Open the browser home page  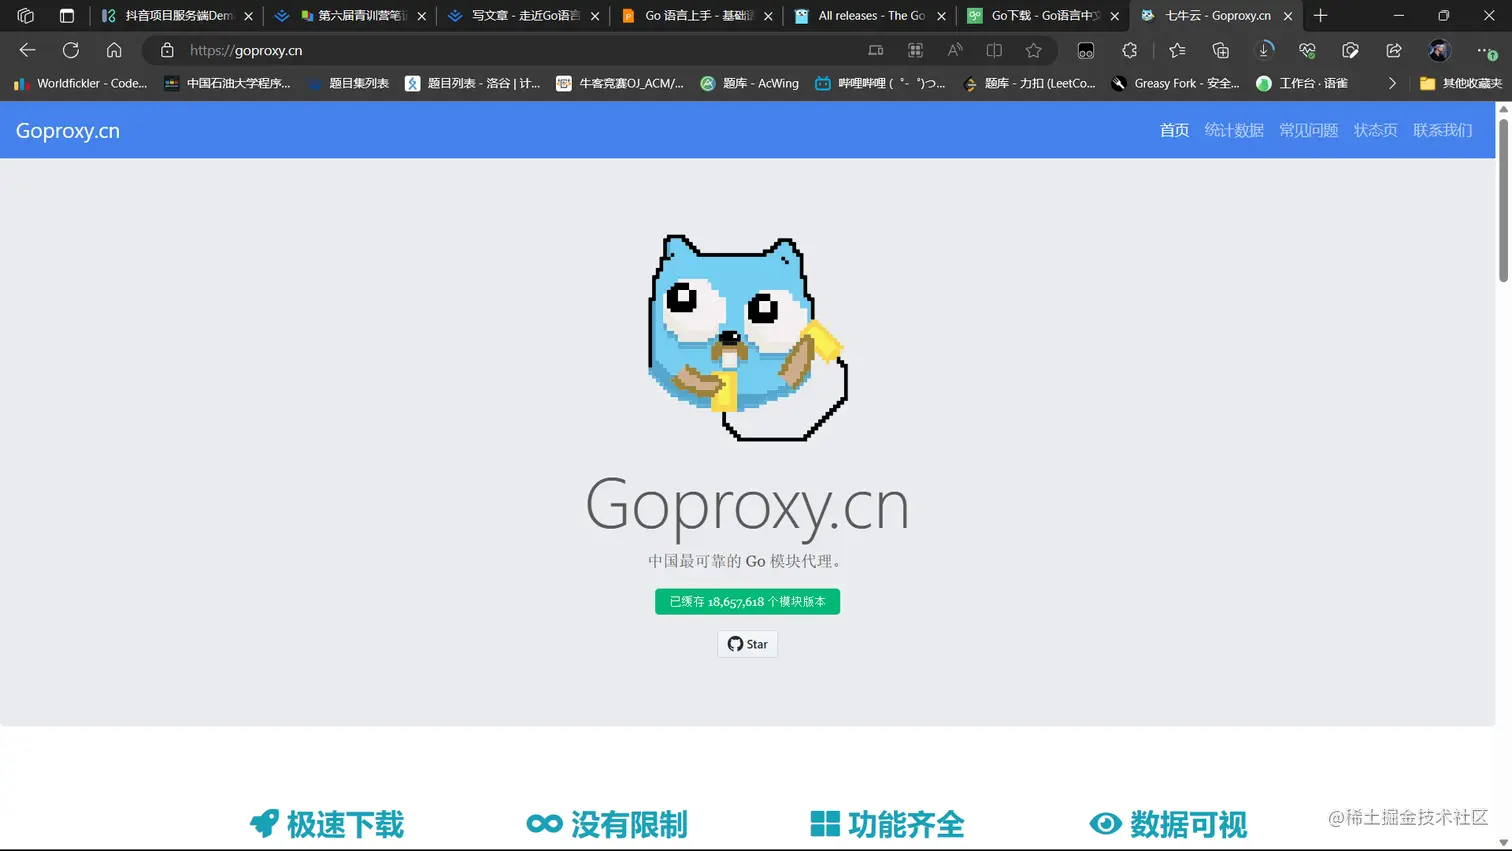pos(114,50)
